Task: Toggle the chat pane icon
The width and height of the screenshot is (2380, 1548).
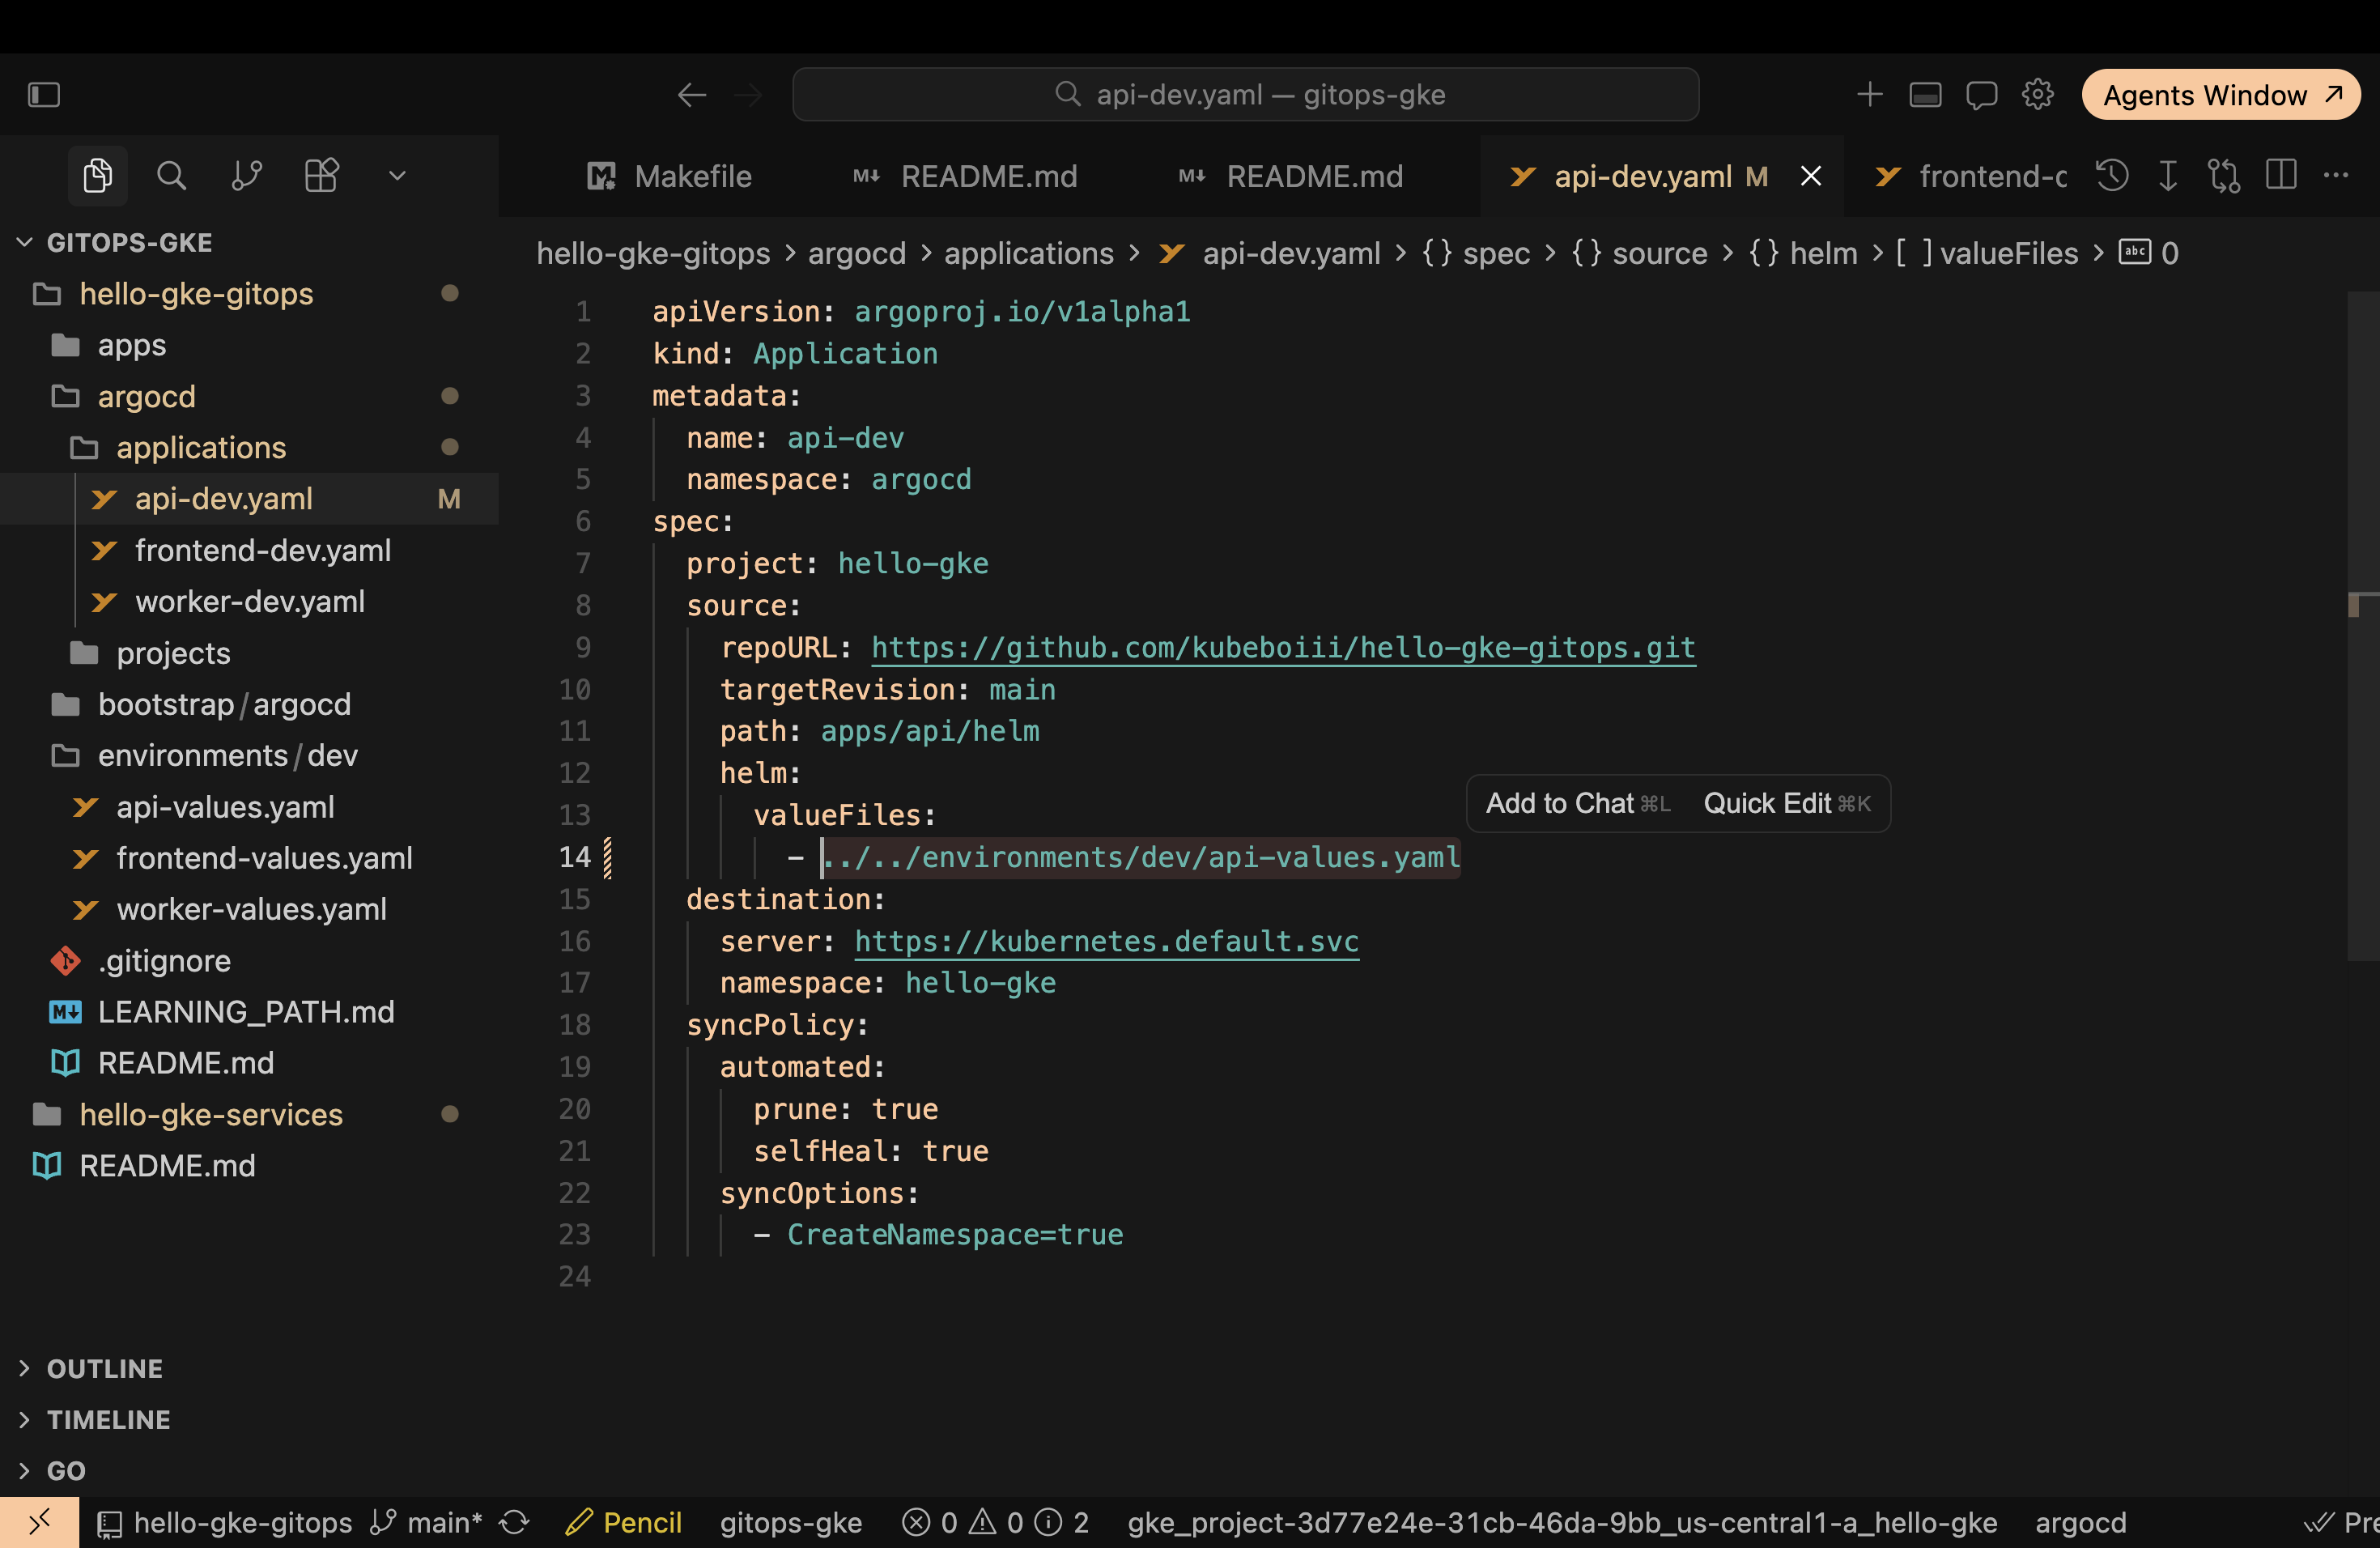Action: point(1981,95)
